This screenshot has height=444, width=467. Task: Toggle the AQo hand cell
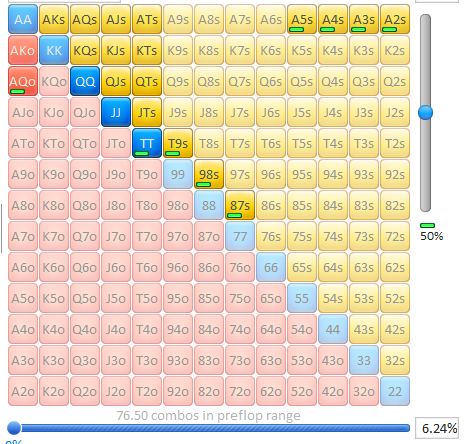click(23, 81)
